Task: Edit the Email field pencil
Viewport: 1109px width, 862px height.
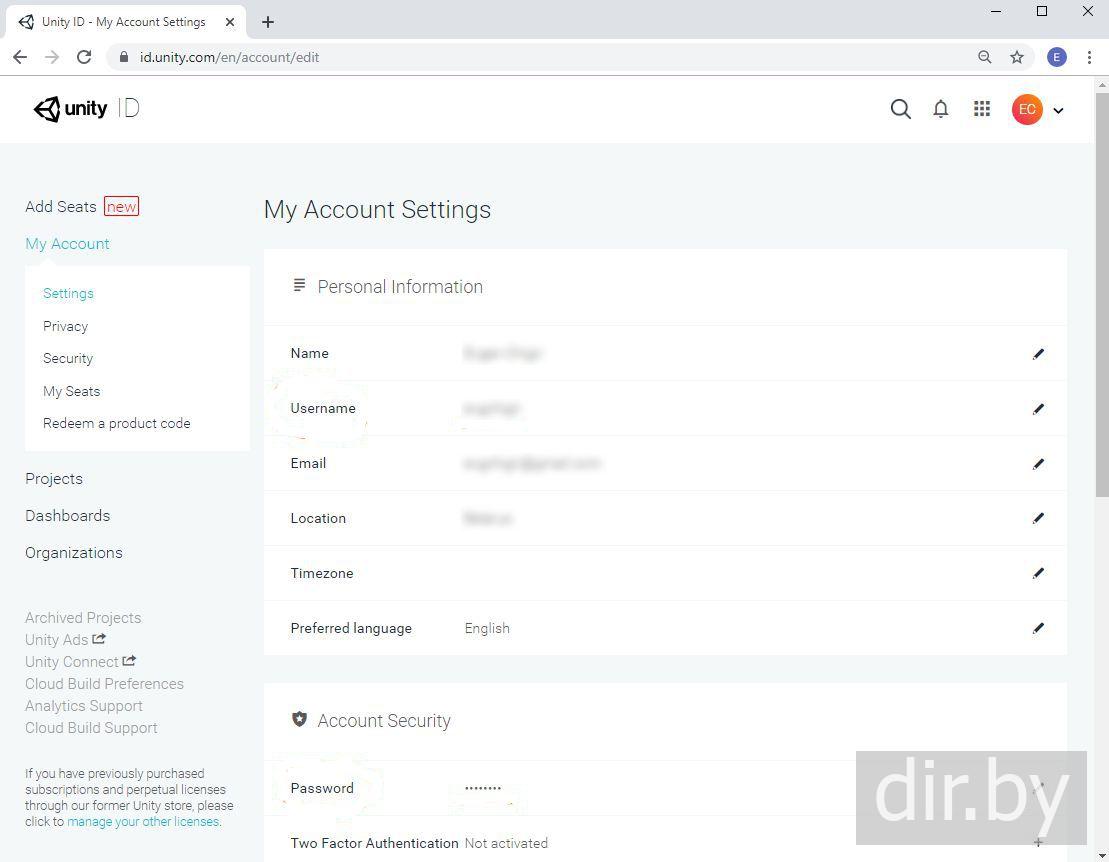Action: tap(1038, 464)
